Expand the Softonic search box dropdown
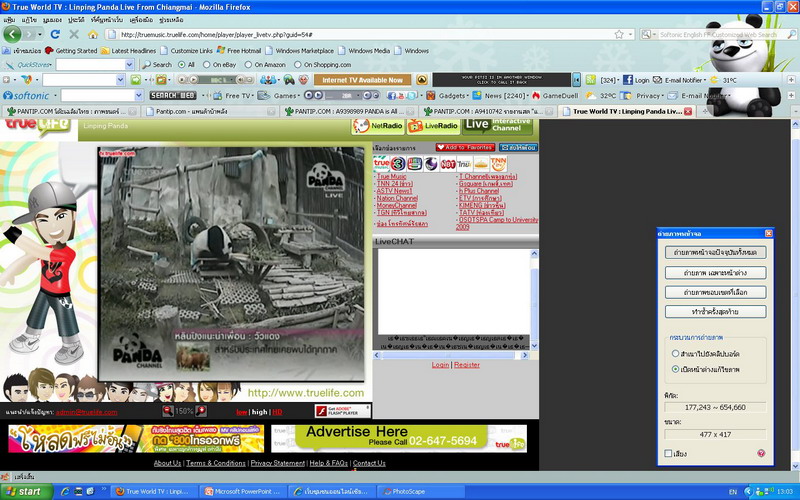This screenshot has height=500, width=800. click(139, 95)
